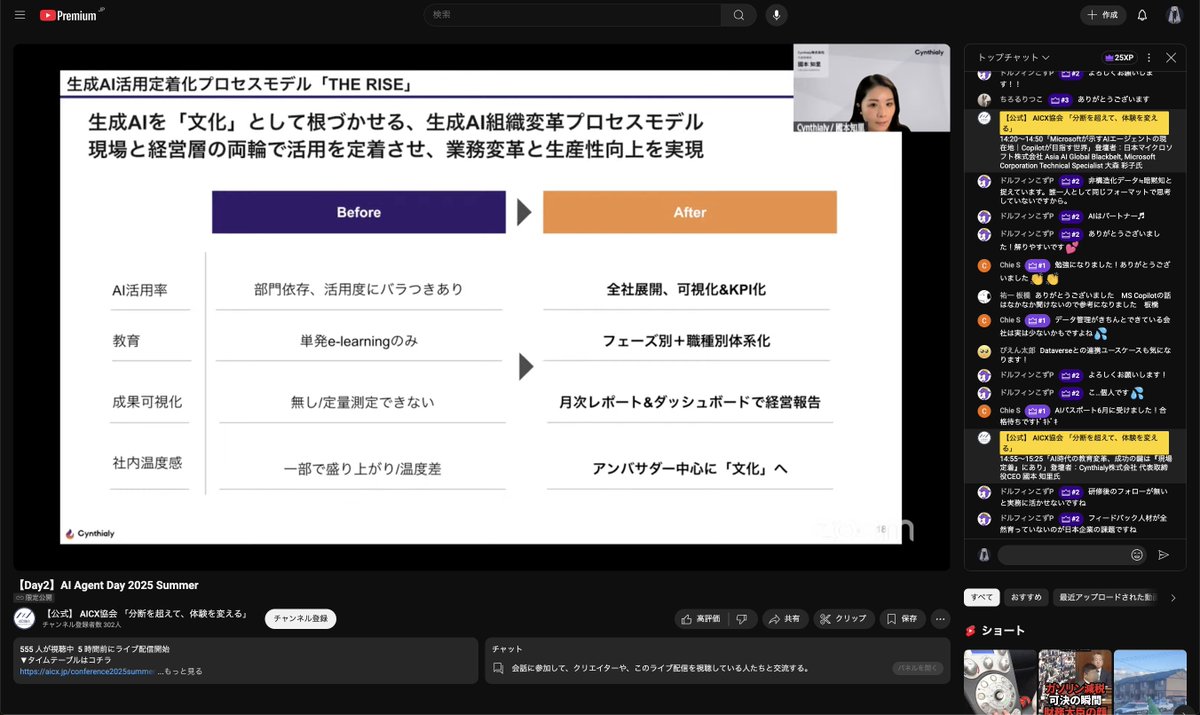1200x715 pixels.
Task: Click the パネルを開く button in chat card
Action: (917, 668)
